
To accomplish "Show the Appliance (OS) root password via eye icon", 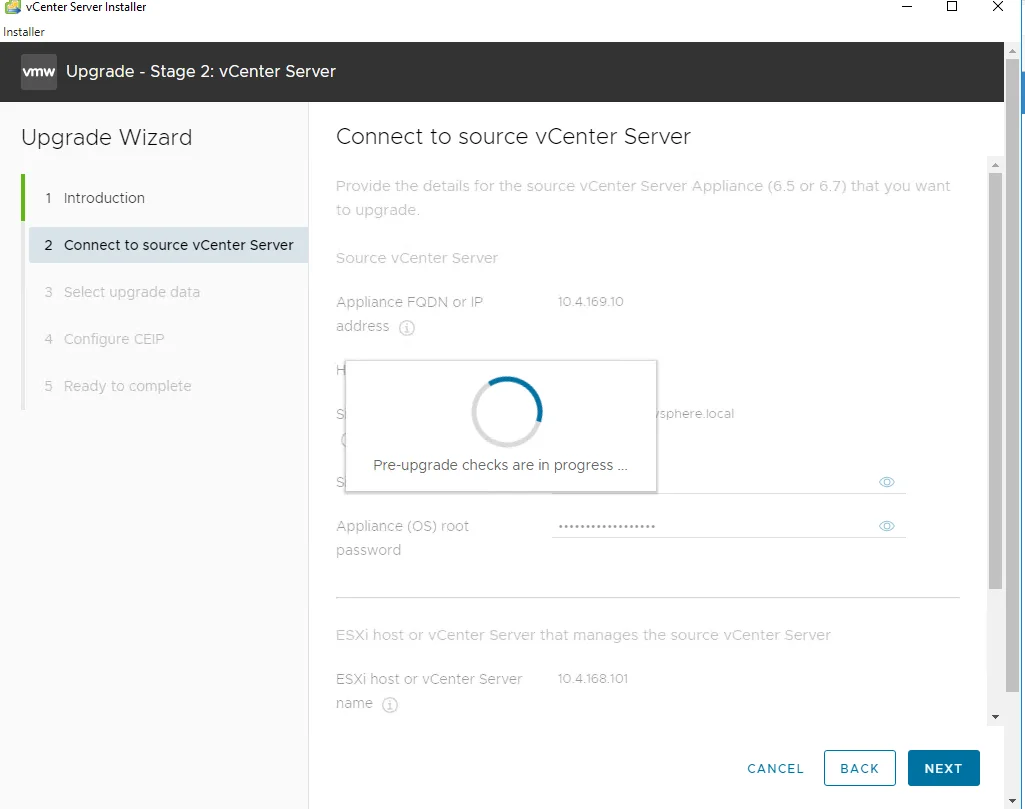I will [x=886, y=526].
